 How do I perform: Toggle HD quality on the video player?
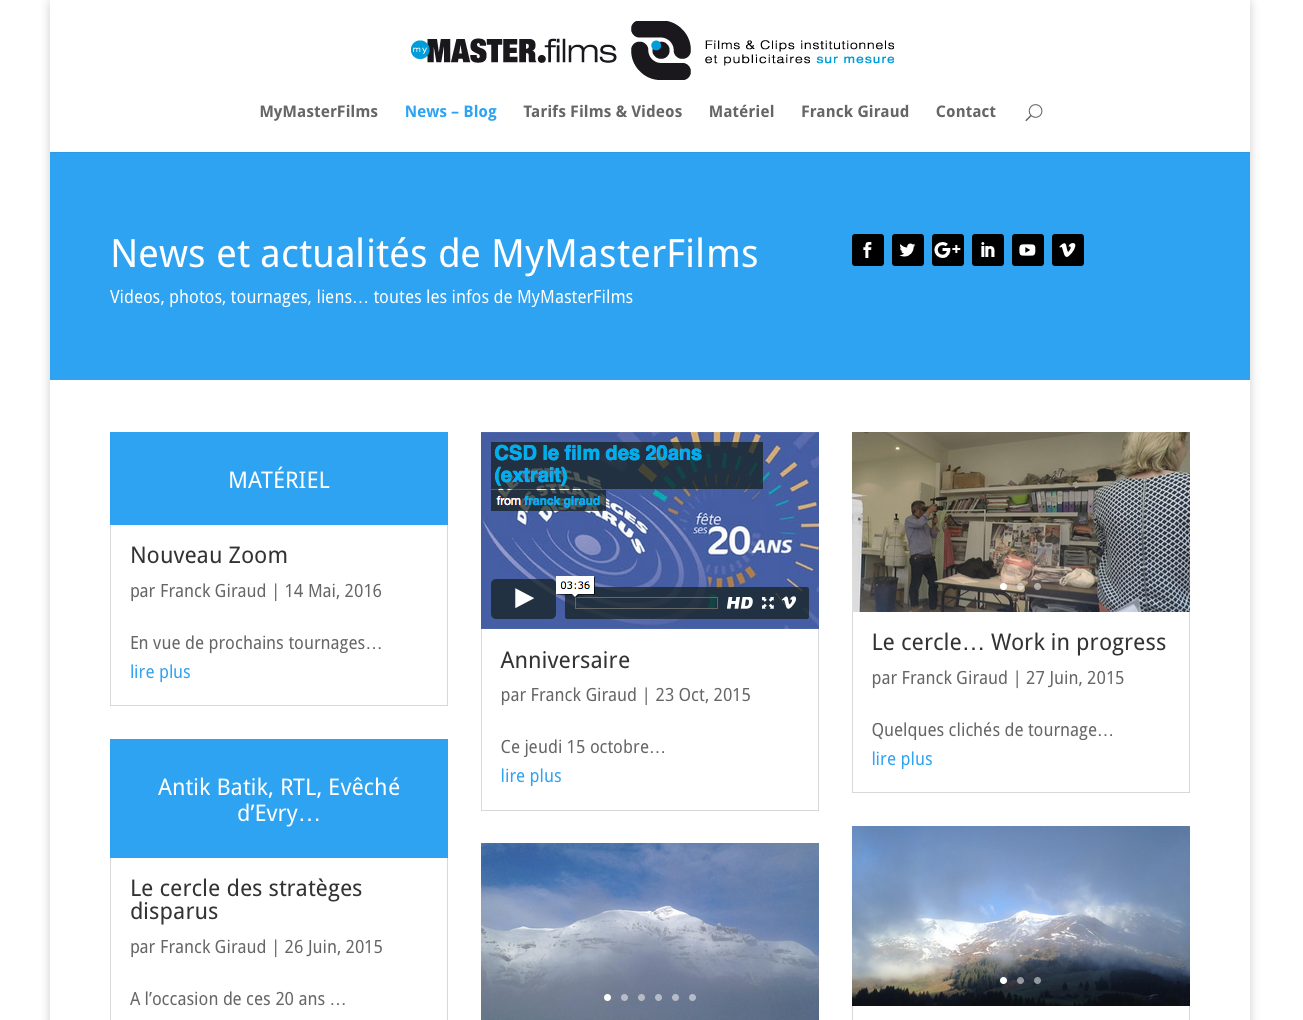pyautogui.click(x=739, y=603)
